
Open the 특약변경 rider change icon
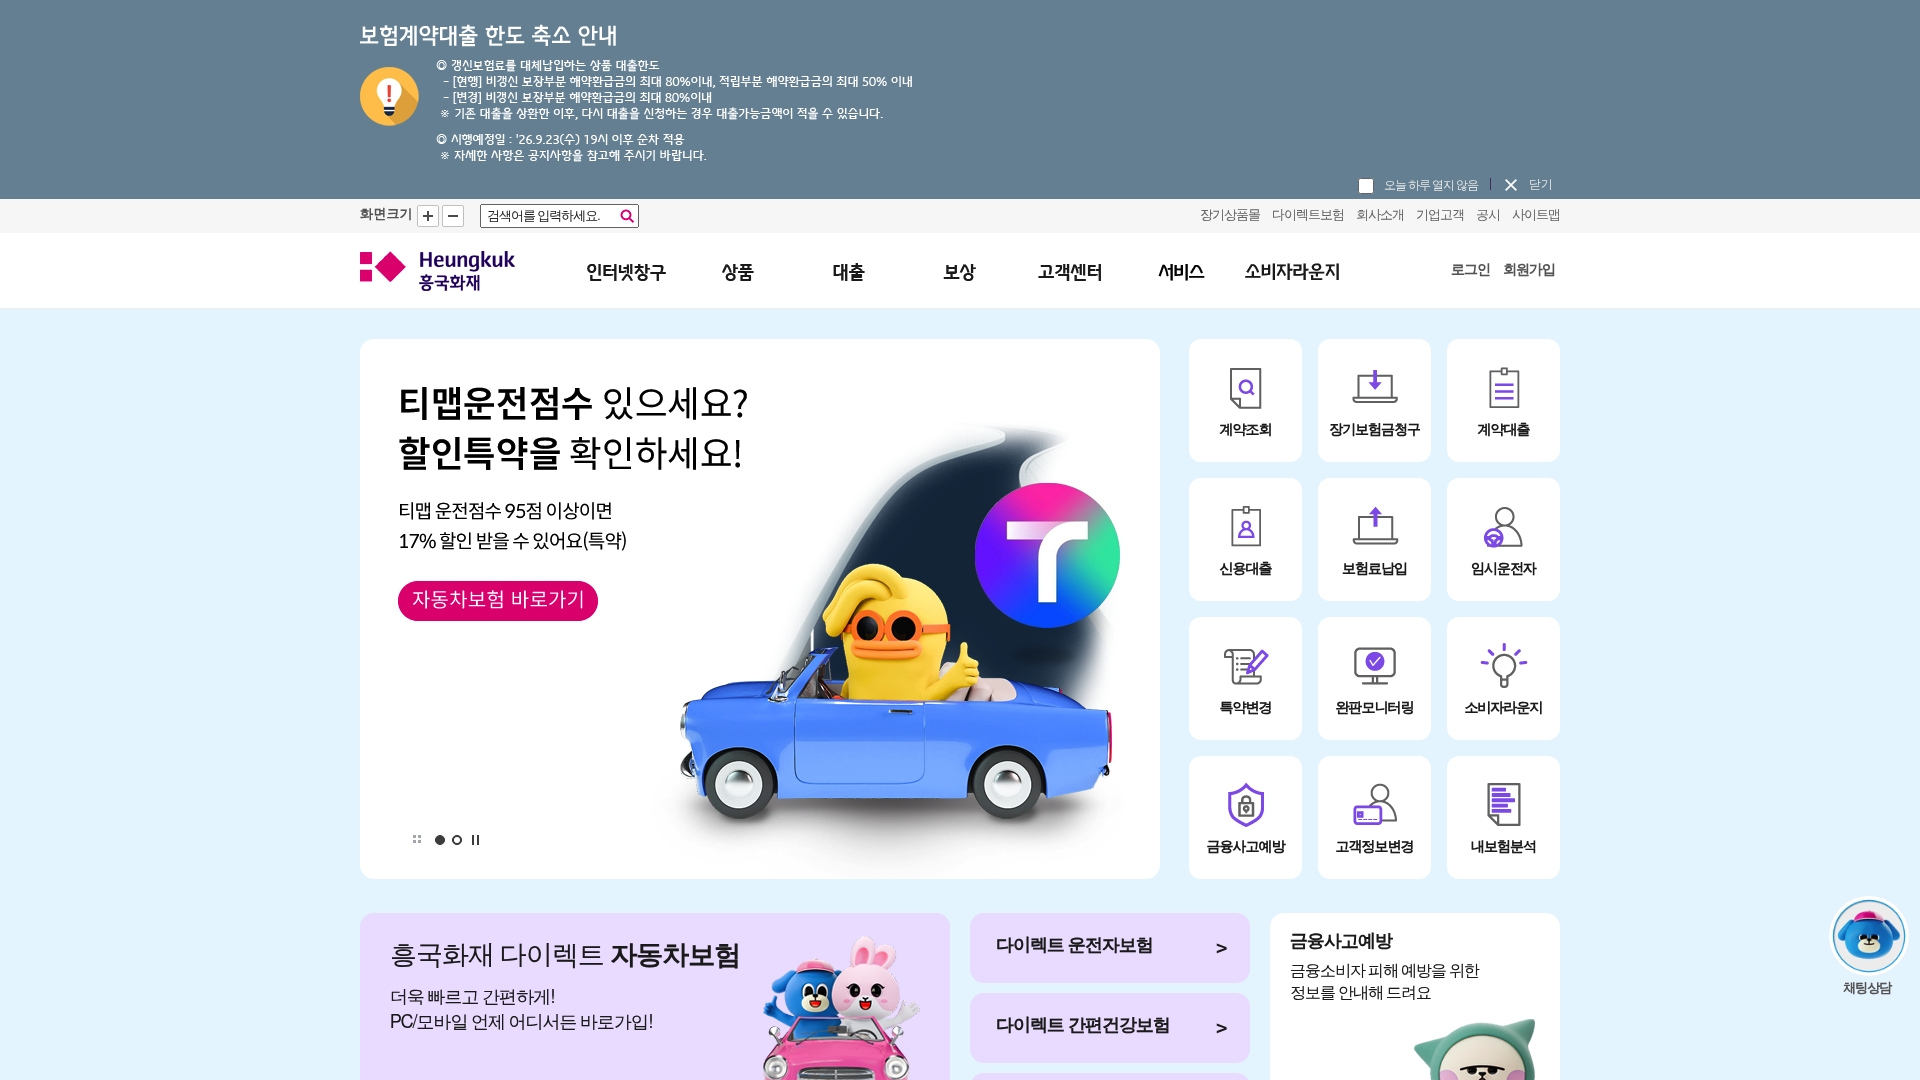[x=1245, y=678]
